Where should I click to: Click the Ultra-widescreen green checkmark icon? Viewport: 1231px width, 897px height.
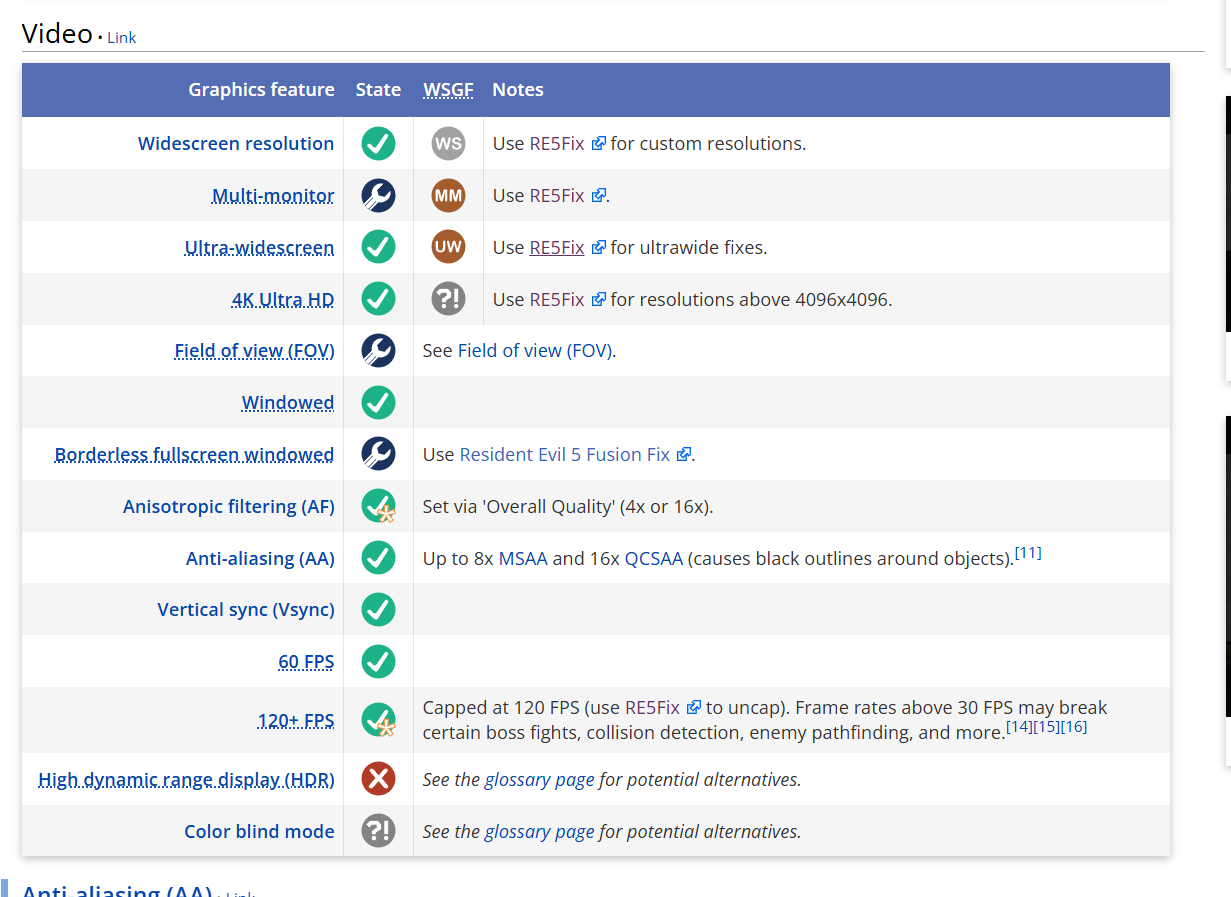point(378,247)
